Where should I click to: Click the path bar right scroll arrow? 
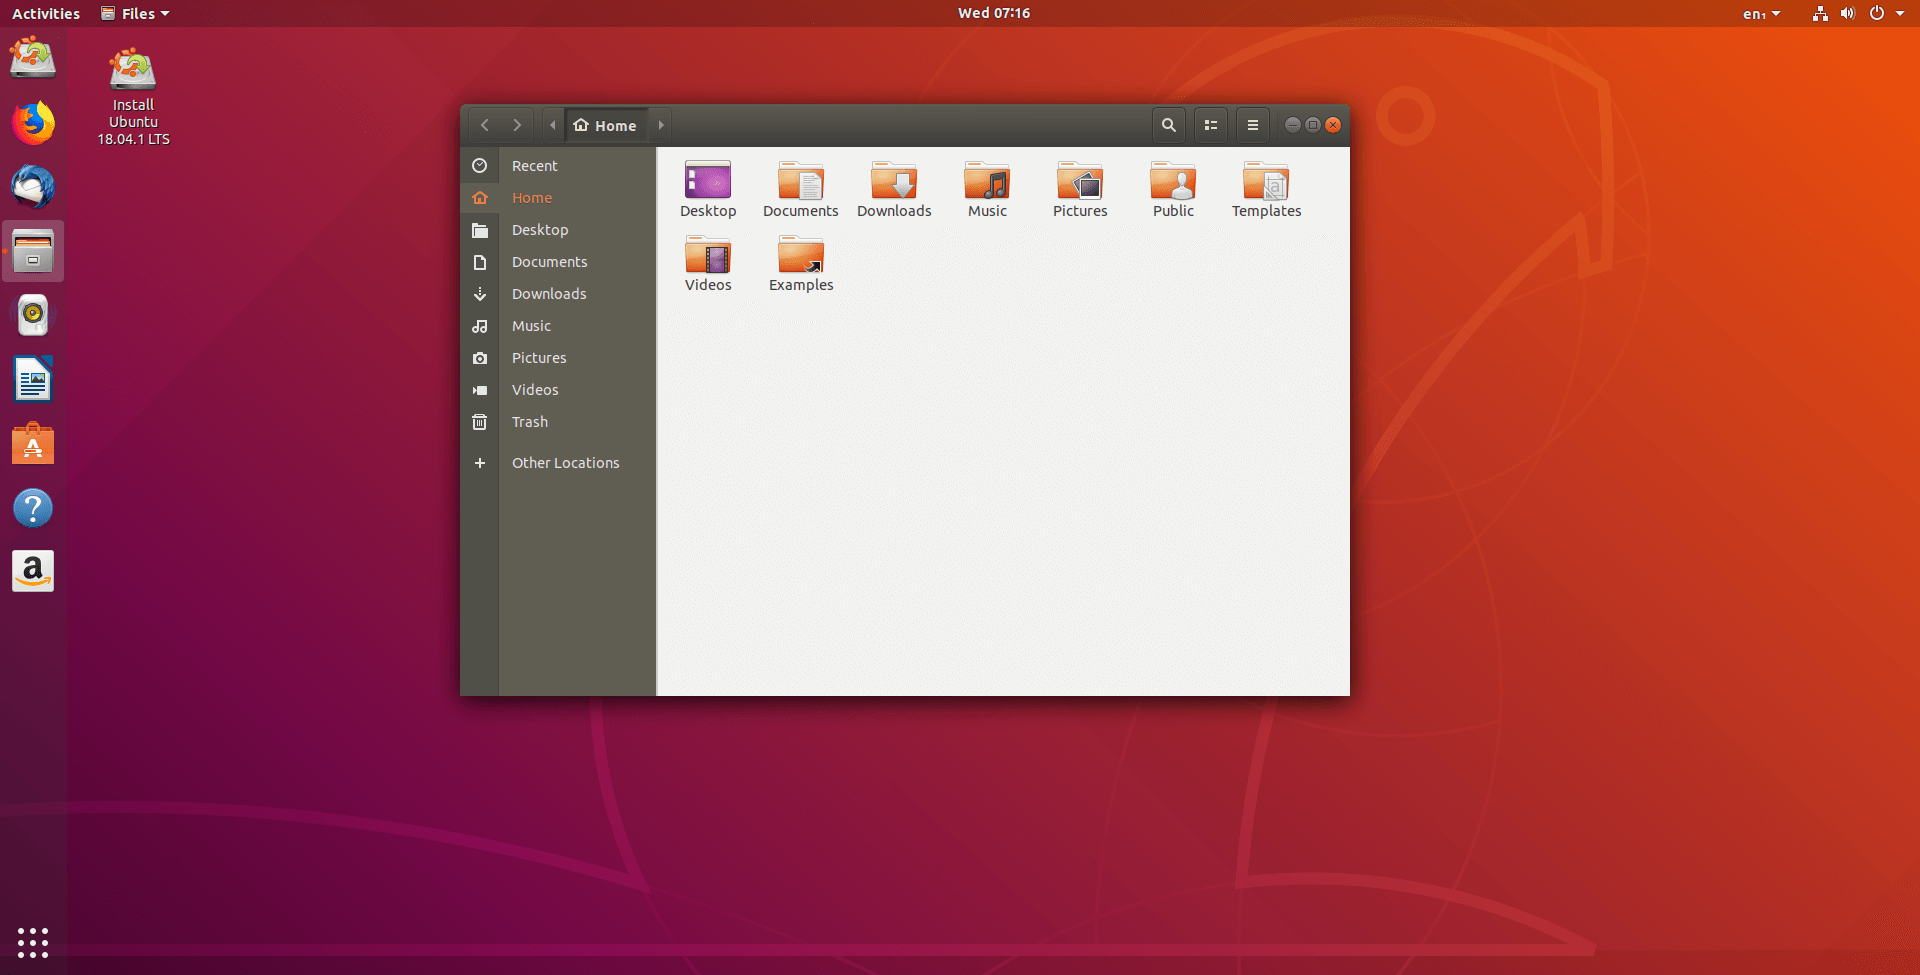661,125
